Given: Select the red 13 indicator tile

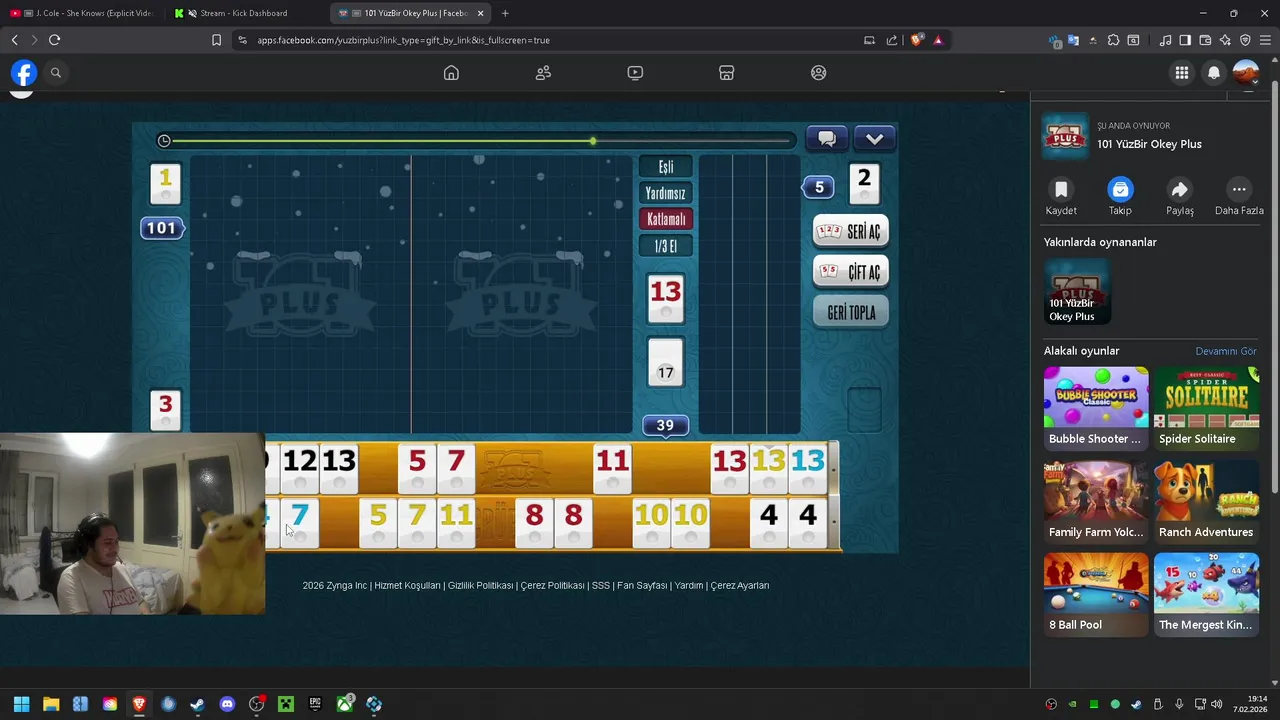Looking at the screenshot, I should coord(666,298).
